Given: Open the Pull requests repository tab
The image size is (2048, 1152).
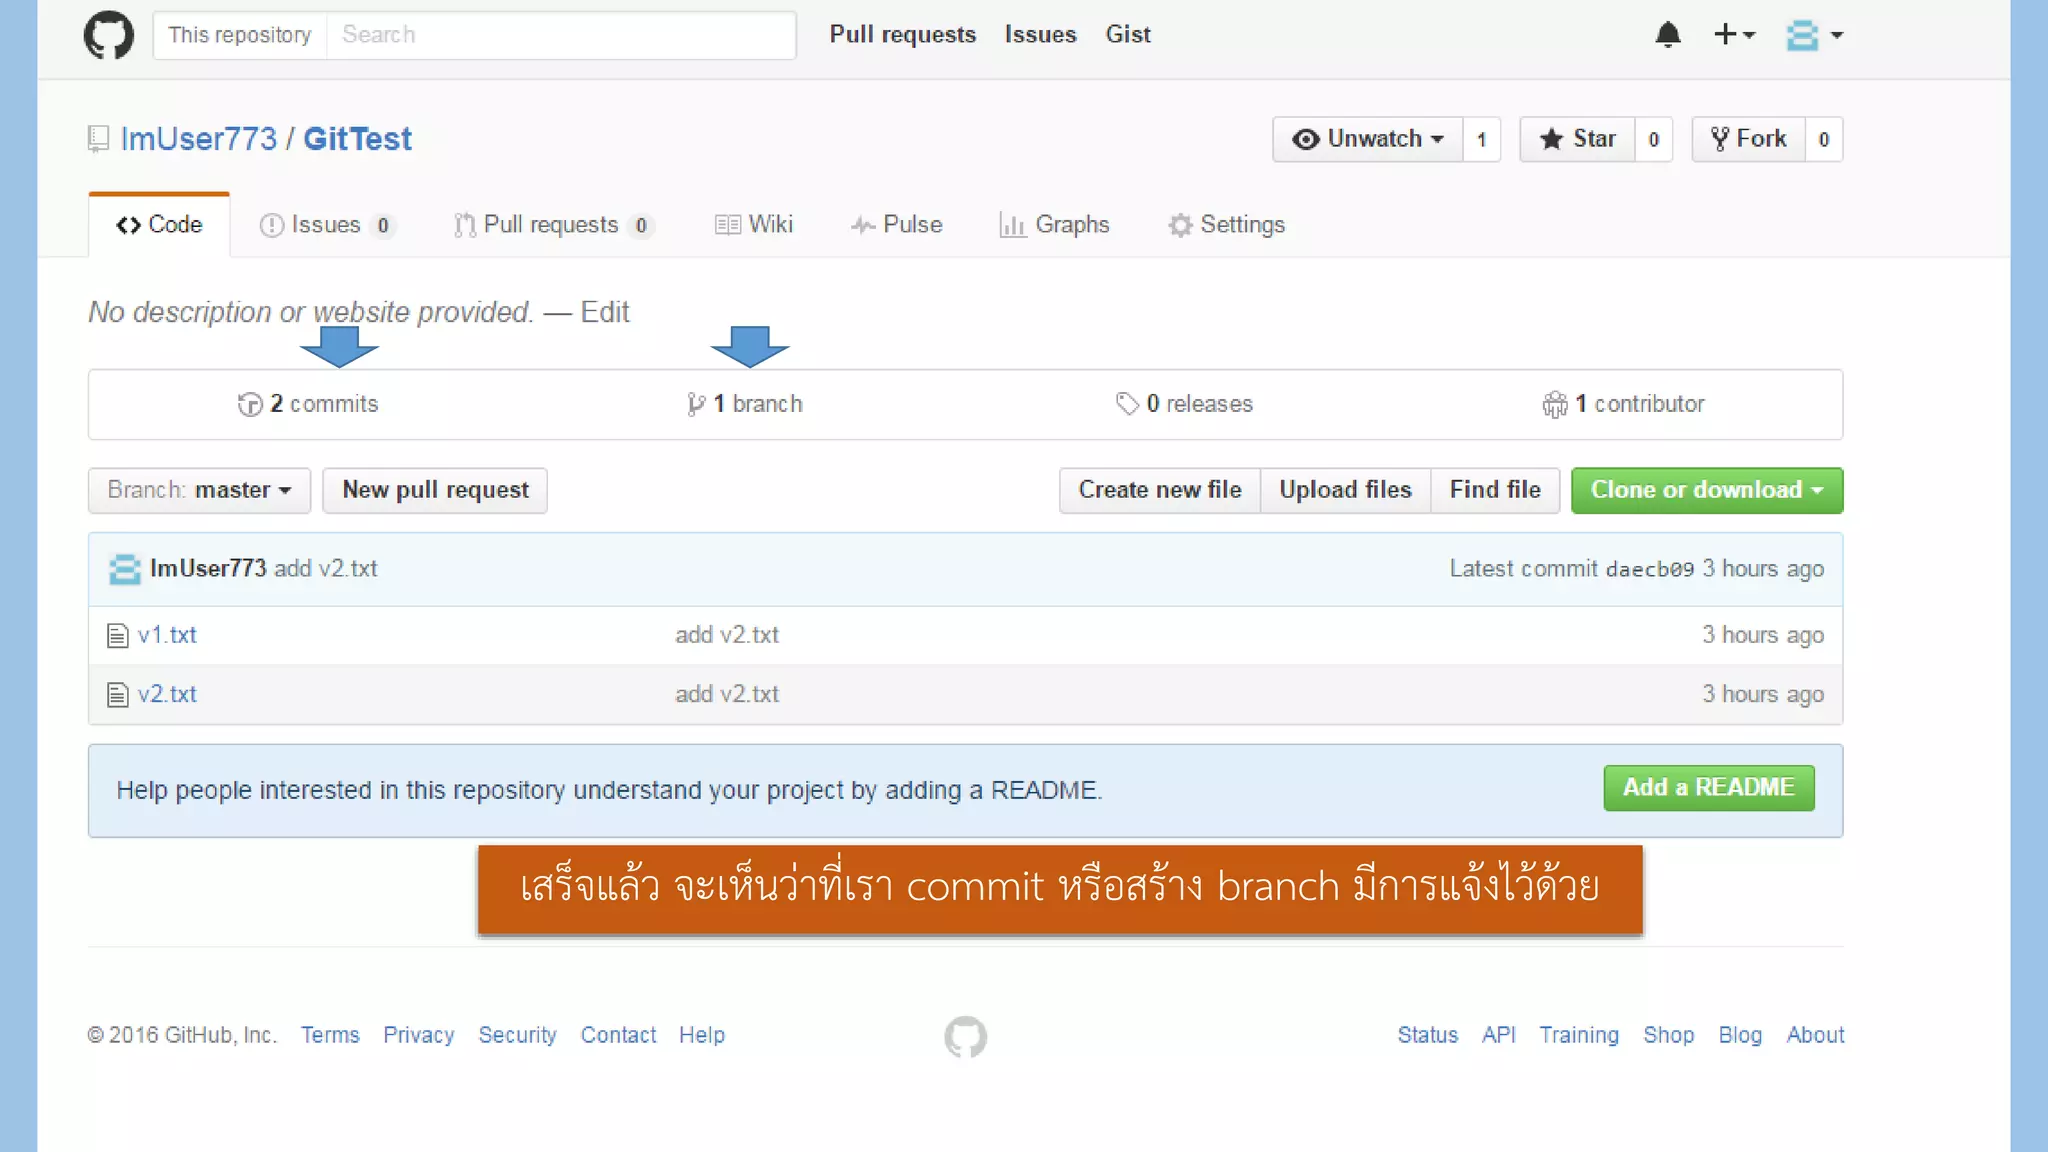Looking at the screenshot, I should click(553, 225).
